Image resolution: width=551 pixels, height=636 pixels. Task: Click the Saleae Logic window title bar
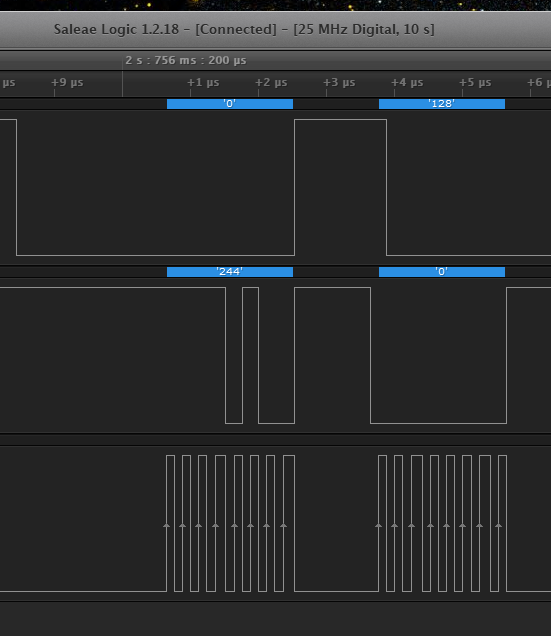click(x=244, y=30)
